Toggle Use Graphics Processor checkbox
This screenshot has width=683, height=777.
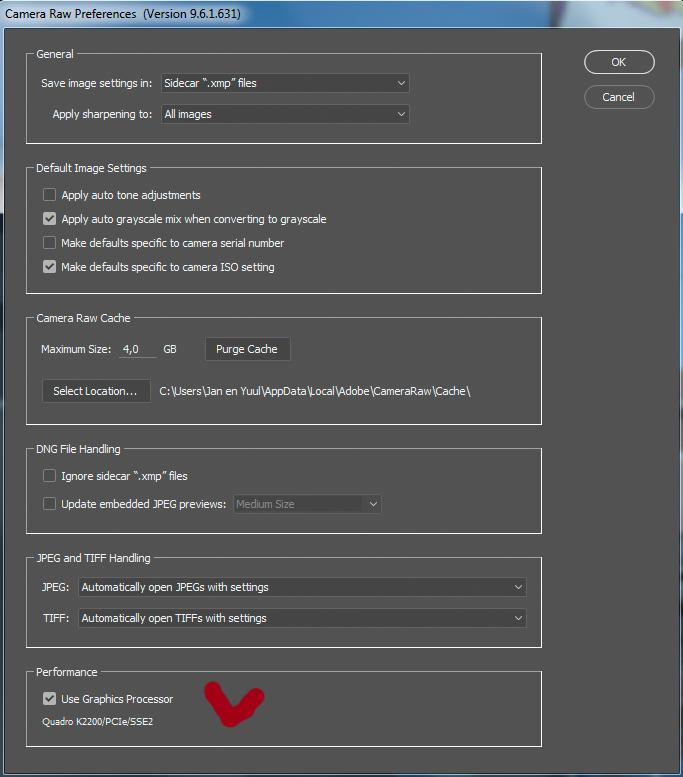click(50, 699)
